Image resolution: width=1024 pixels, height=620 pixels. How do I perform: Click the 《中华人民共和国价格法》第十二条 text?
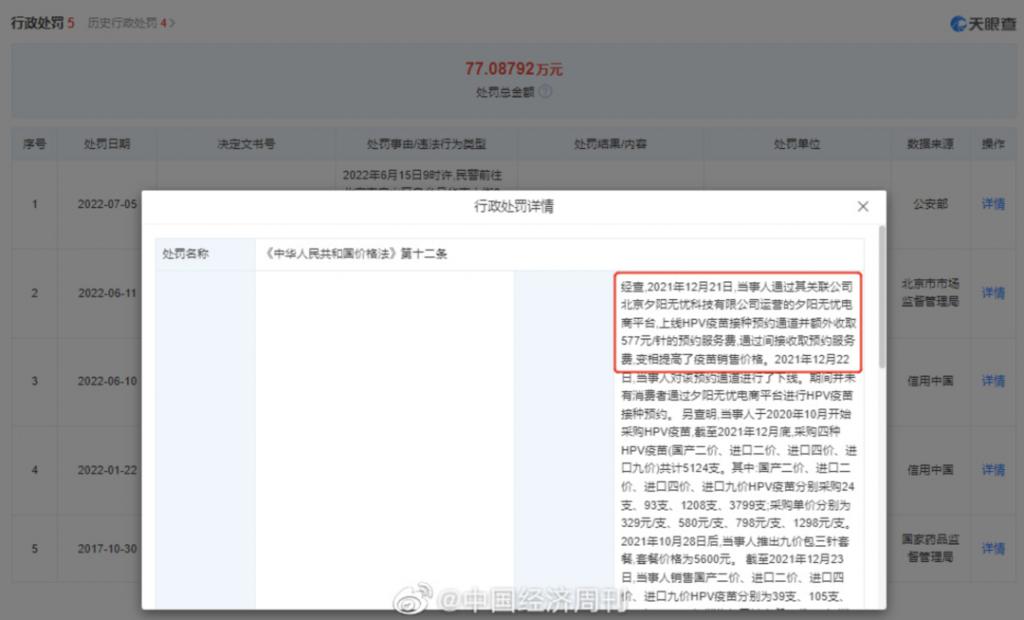click(356, 254)
